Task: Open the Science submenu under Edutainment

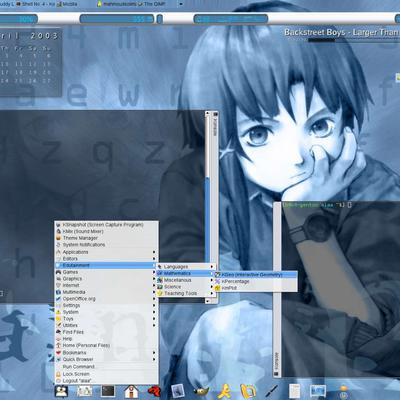Action: (x=185, y=287)
